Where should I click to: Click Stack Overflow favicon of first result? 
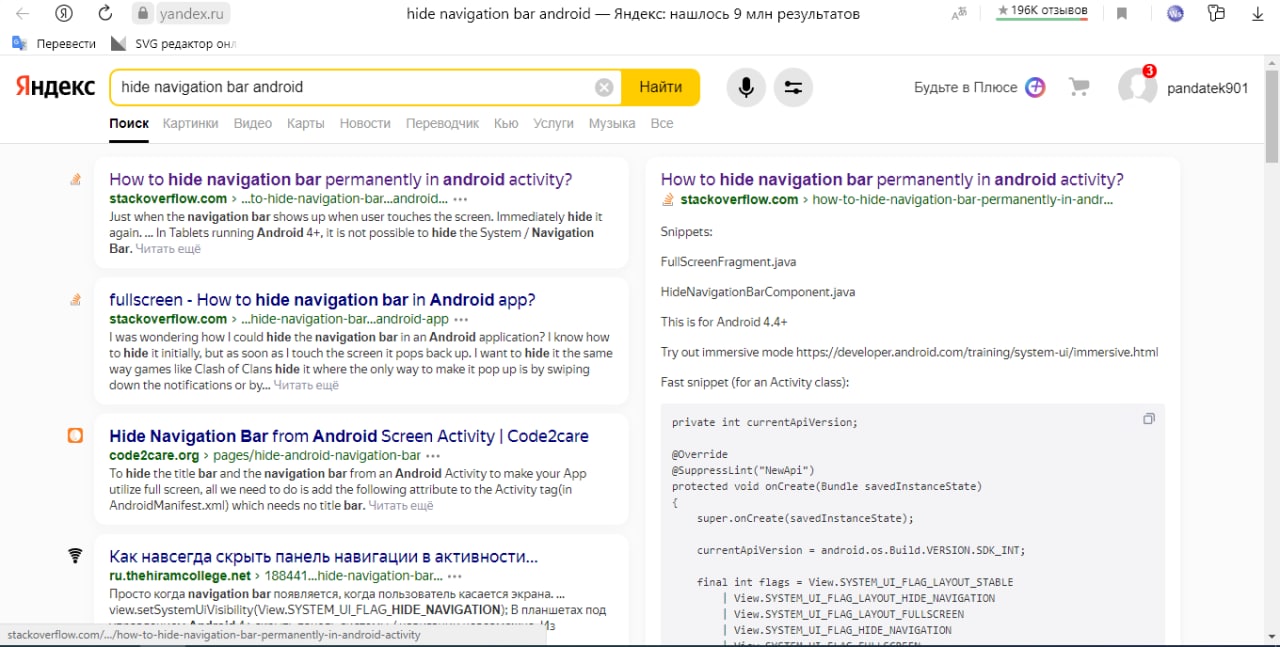click(75, 180)
